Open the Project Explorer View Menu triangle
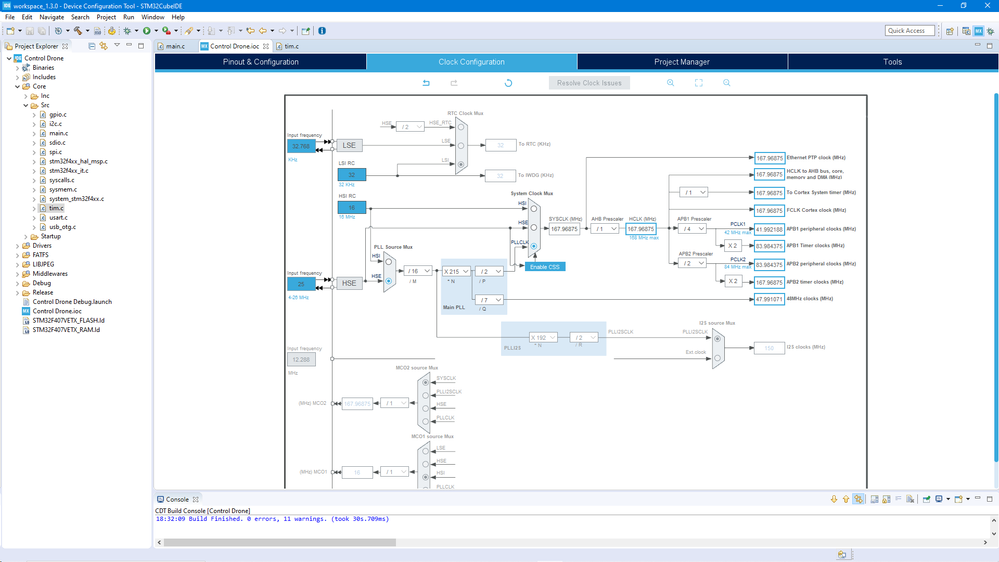Screen dimensions: 999x562 [x=117, y=45]
